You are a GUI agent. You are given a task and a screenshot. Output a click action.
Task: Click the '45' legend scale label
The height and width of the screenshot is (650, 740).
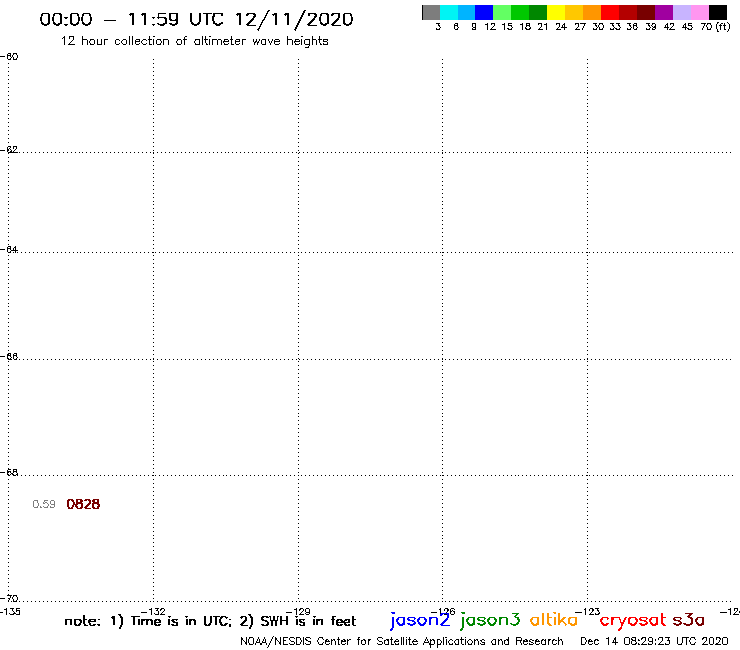click(687, 27)
